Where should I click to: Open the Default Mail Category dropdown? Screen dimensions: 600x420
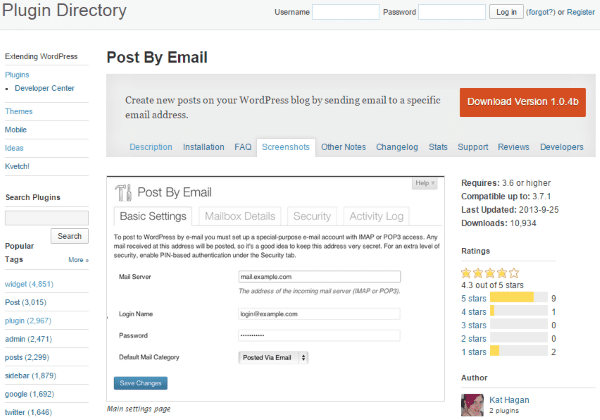[274, 356]
